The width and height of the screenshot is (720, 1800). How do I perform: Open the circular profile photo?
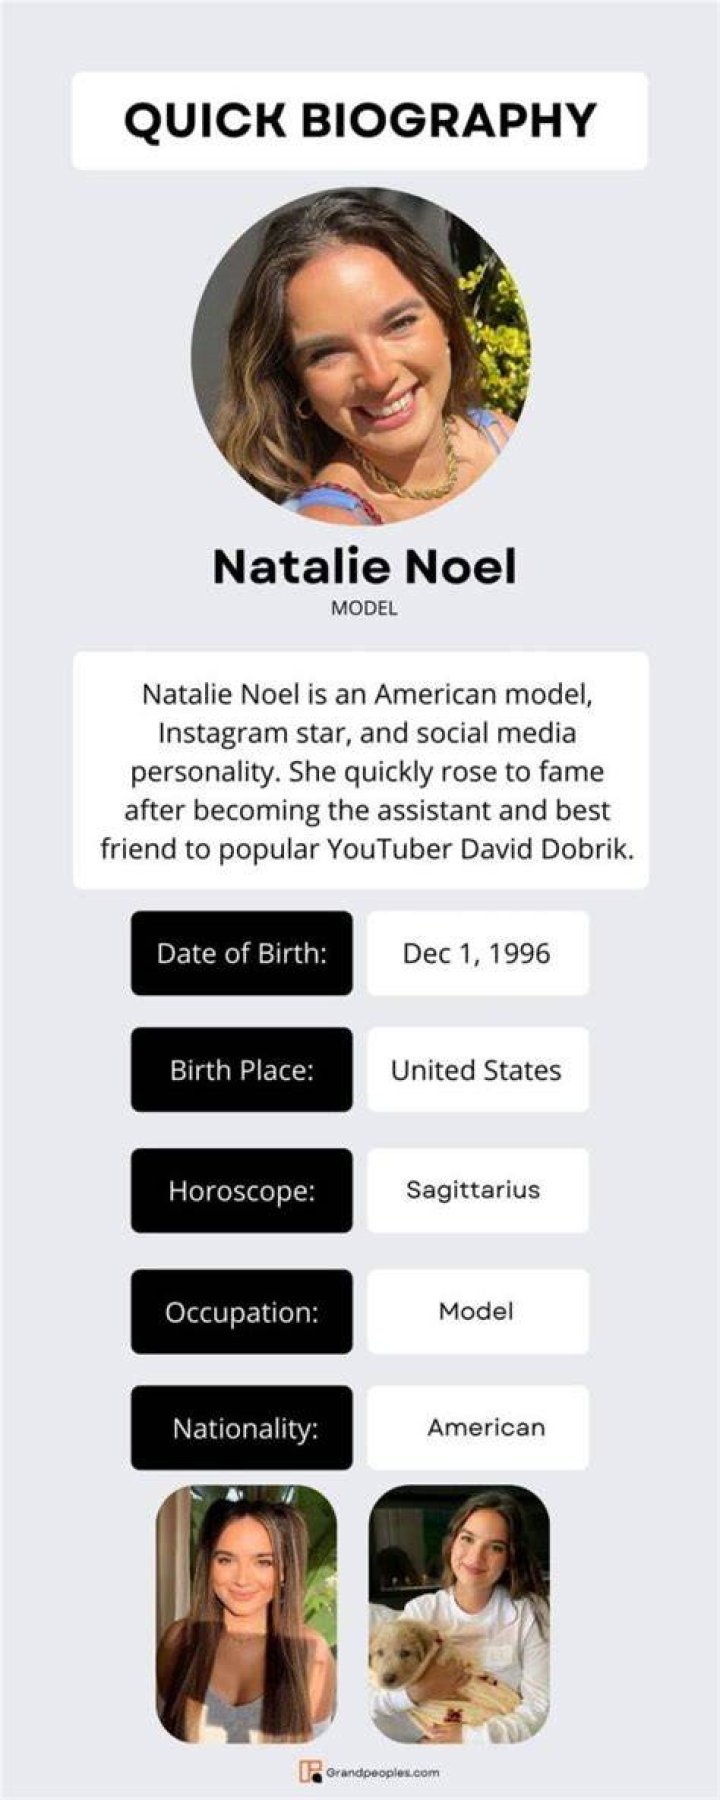tap(361, 356)
